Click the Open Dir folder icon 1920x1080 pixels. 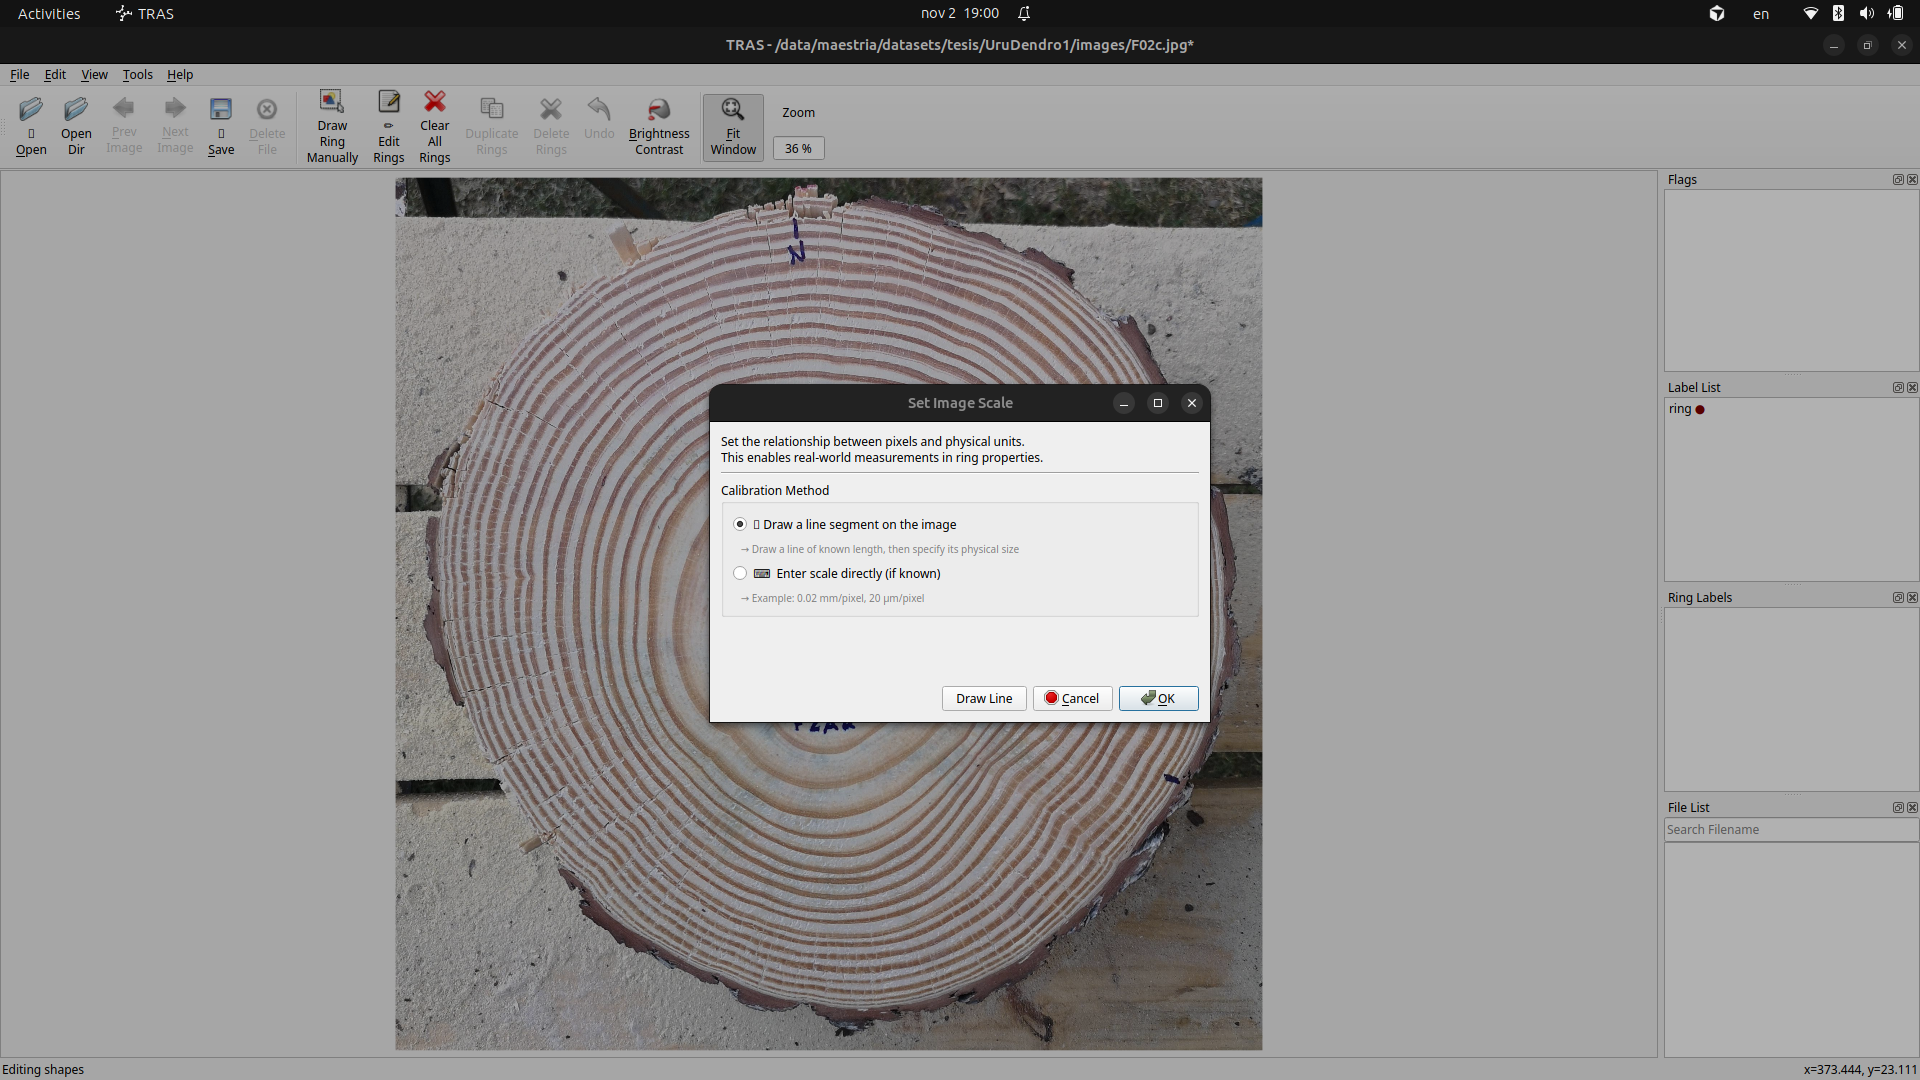point(76,110)
